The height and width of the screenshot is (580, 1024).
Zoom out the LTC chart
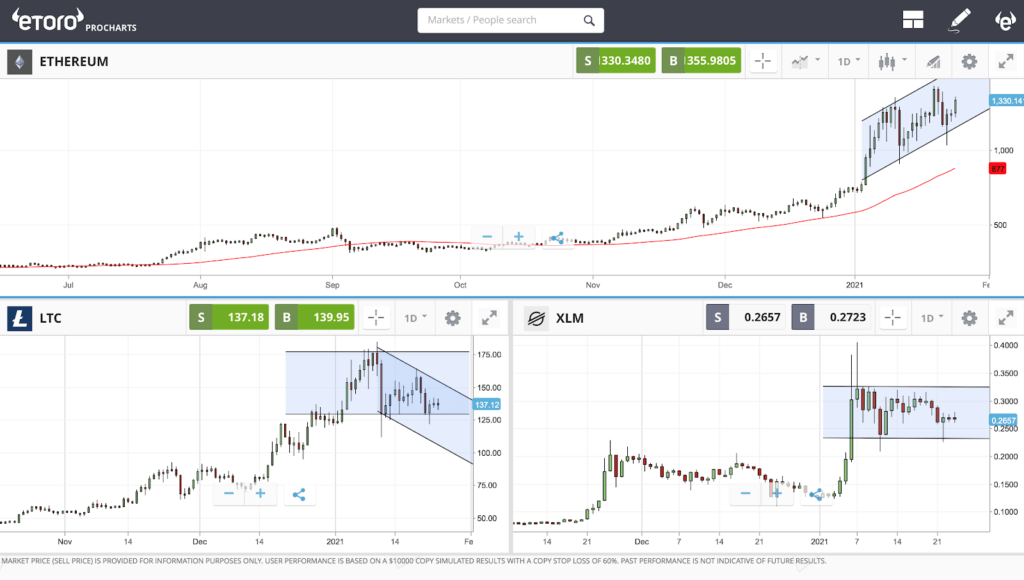(229, 493)
